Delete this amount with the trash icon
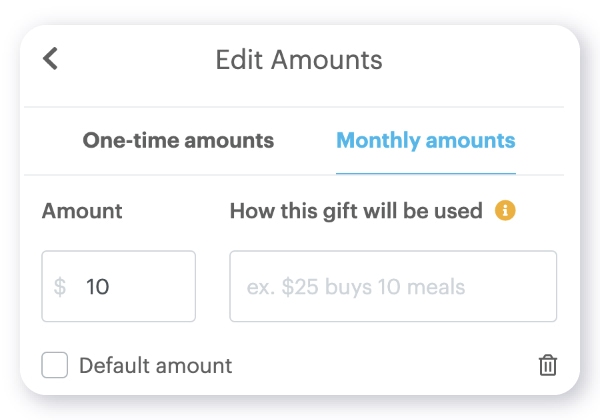The image size is (600, 420). point(547,365)
